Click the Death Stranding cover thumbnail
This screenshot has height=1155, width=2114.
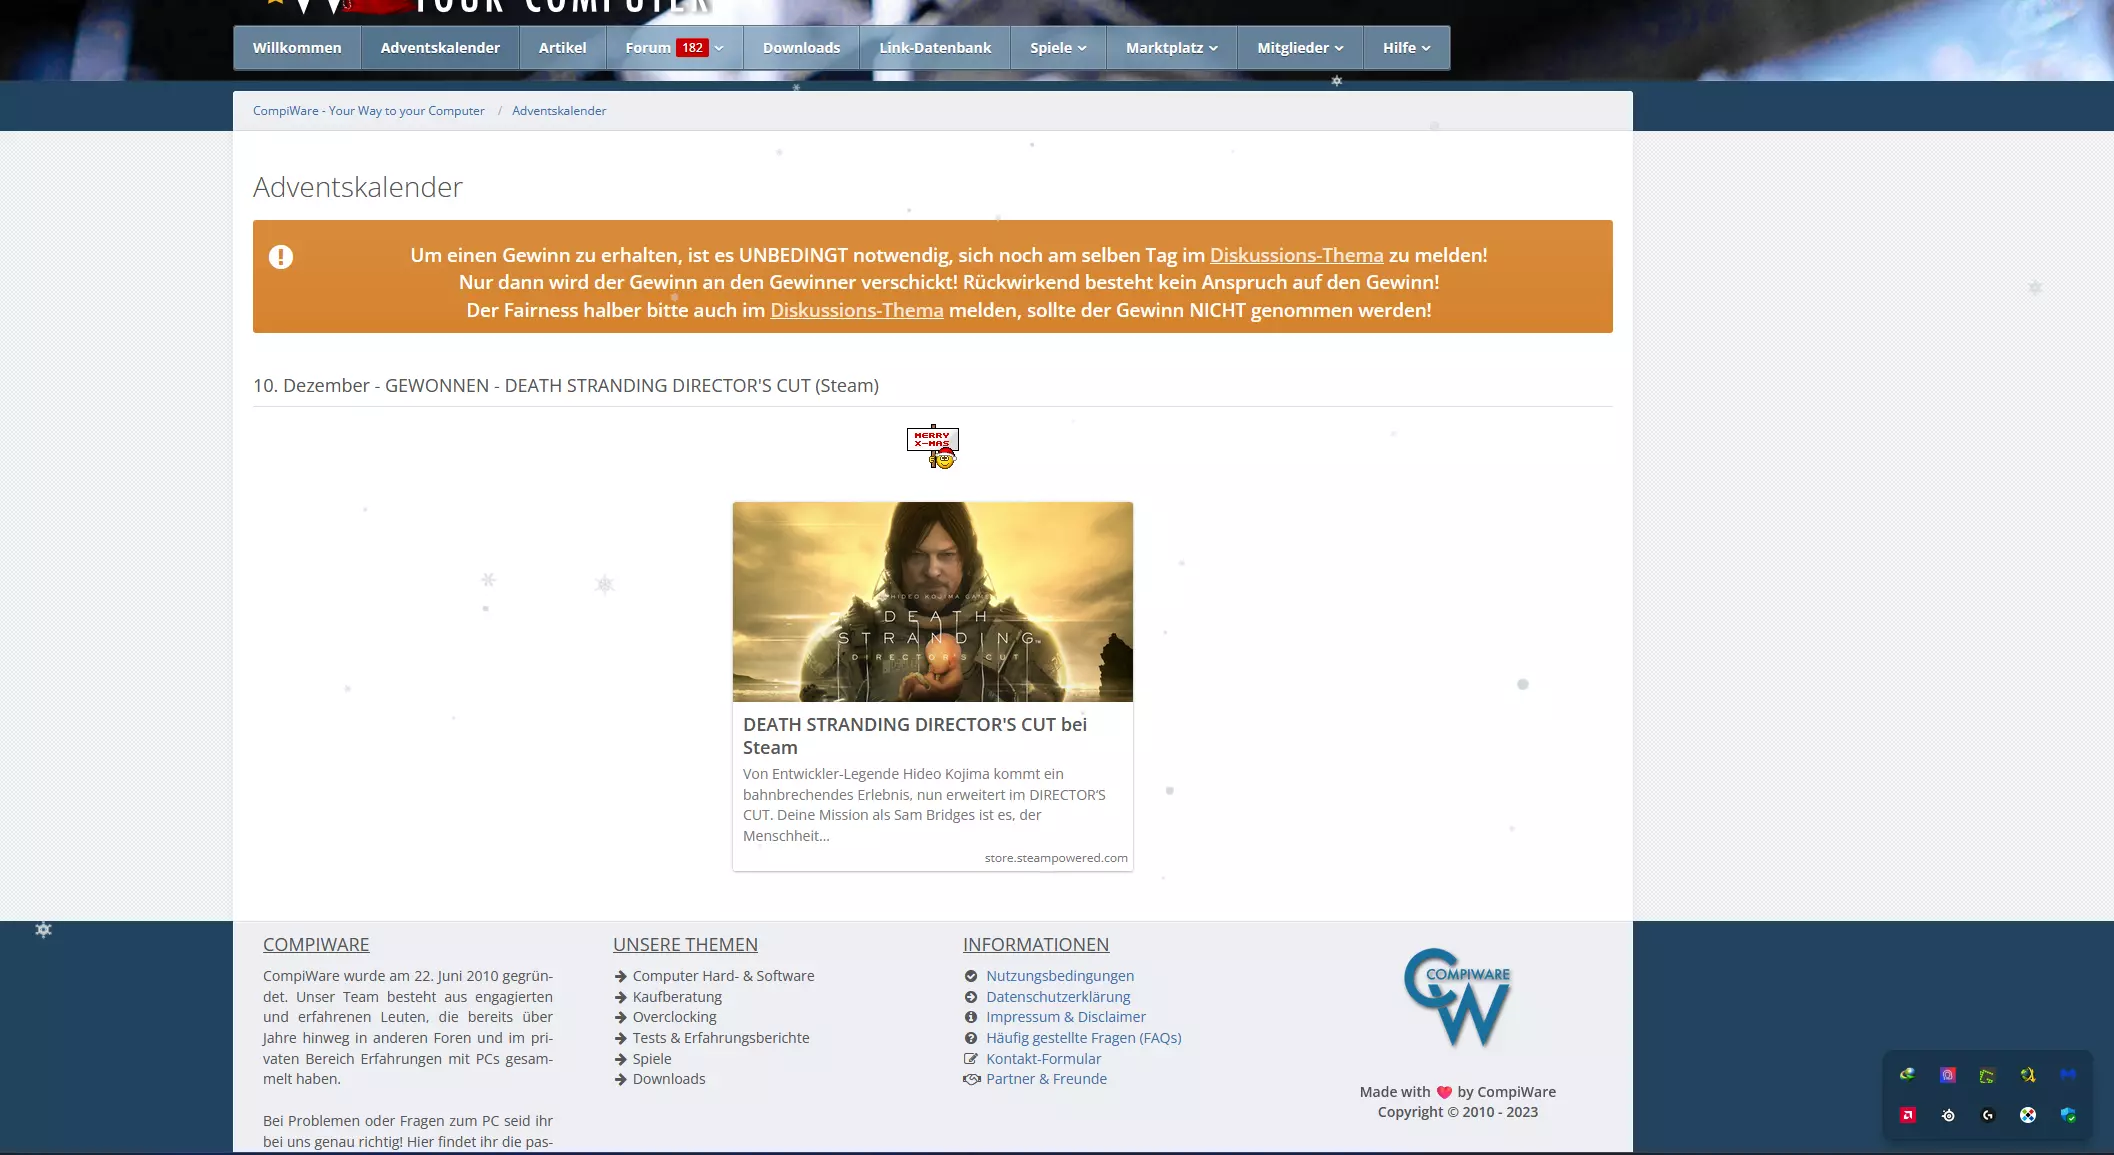click(x=933, y=602)
